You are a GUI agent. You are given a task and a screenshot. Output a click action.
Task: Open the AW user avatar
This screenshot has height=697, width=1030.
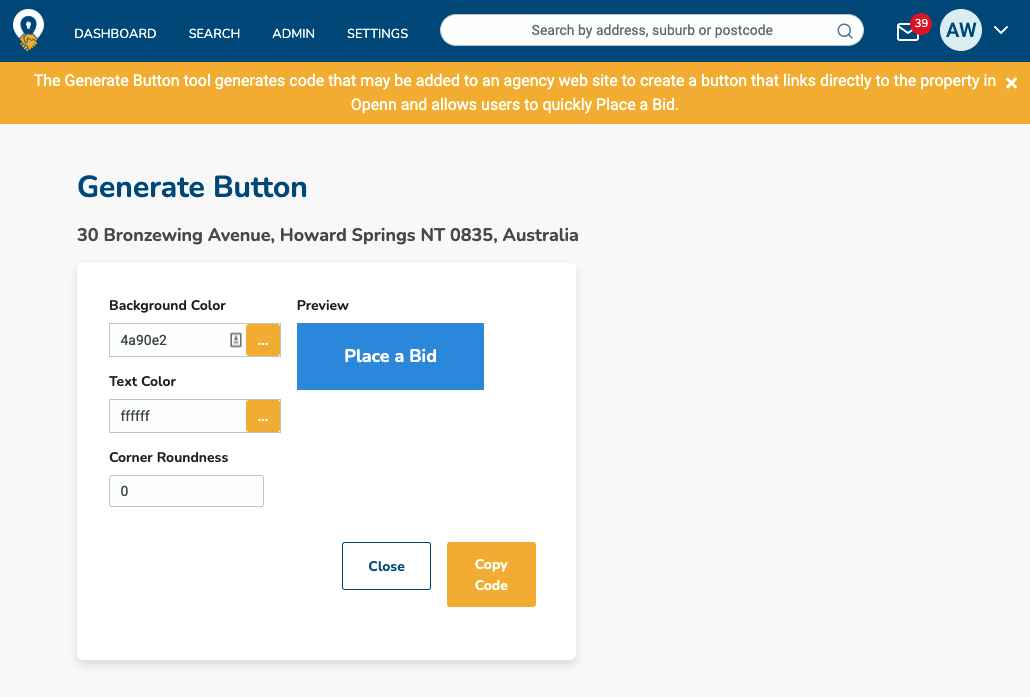960,30
